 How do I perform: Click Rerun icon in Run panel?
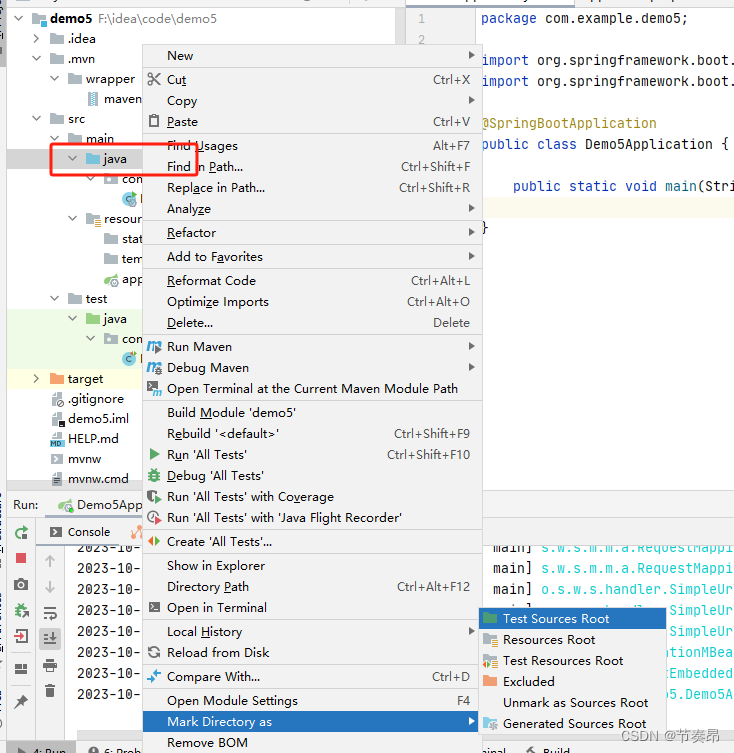[21, 533]
